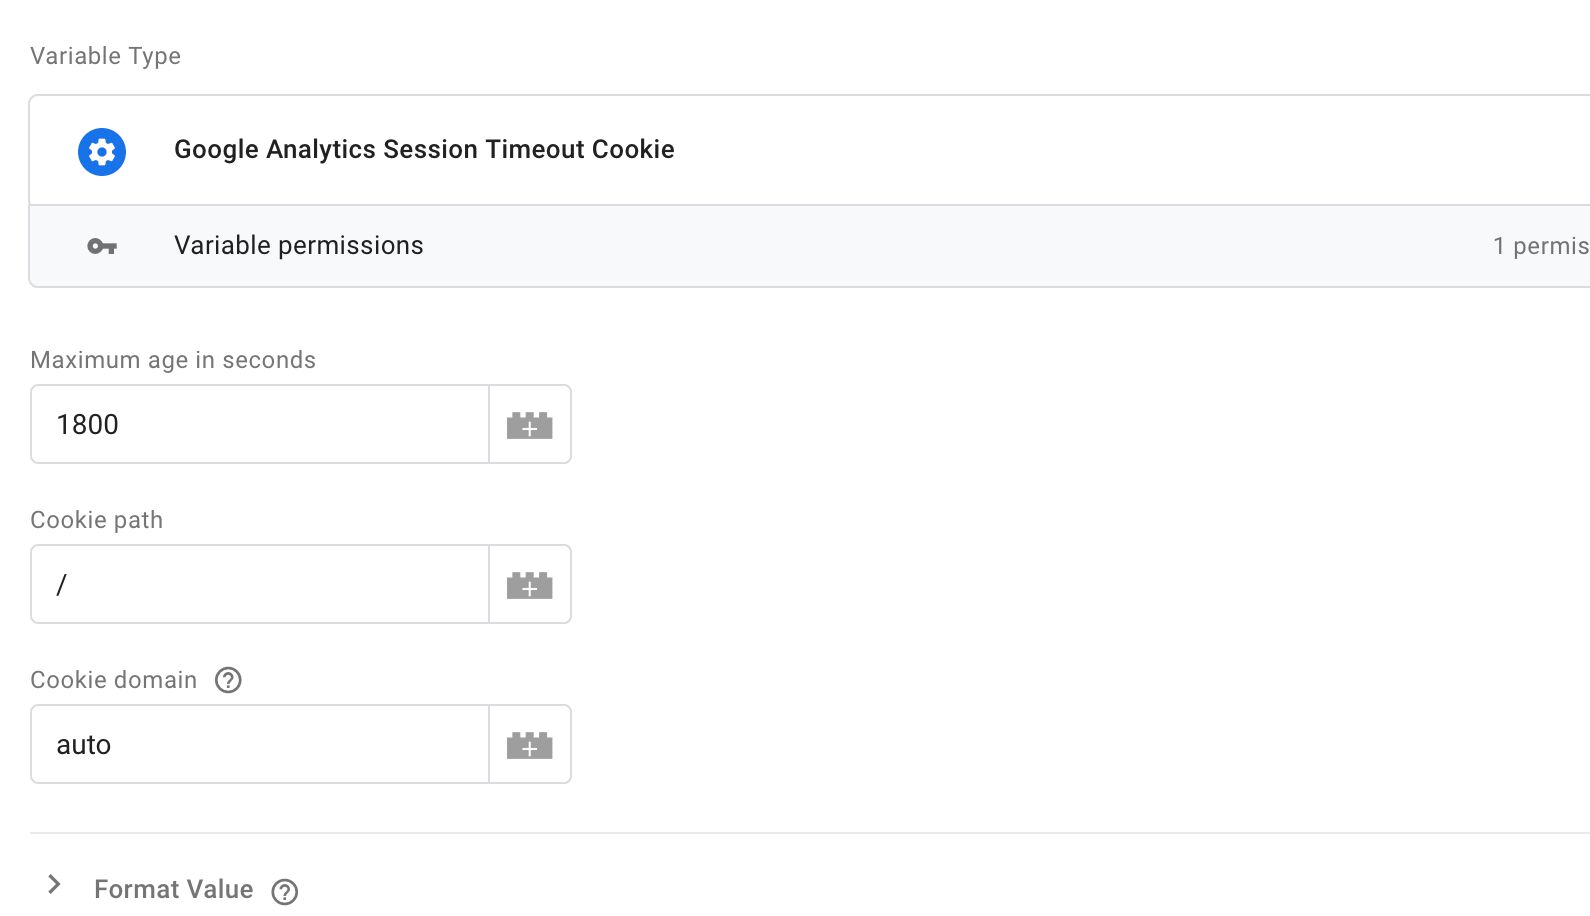Focus the Cookie path input field
Screen dimensions: 1590x916
click(x=260, y=584)
